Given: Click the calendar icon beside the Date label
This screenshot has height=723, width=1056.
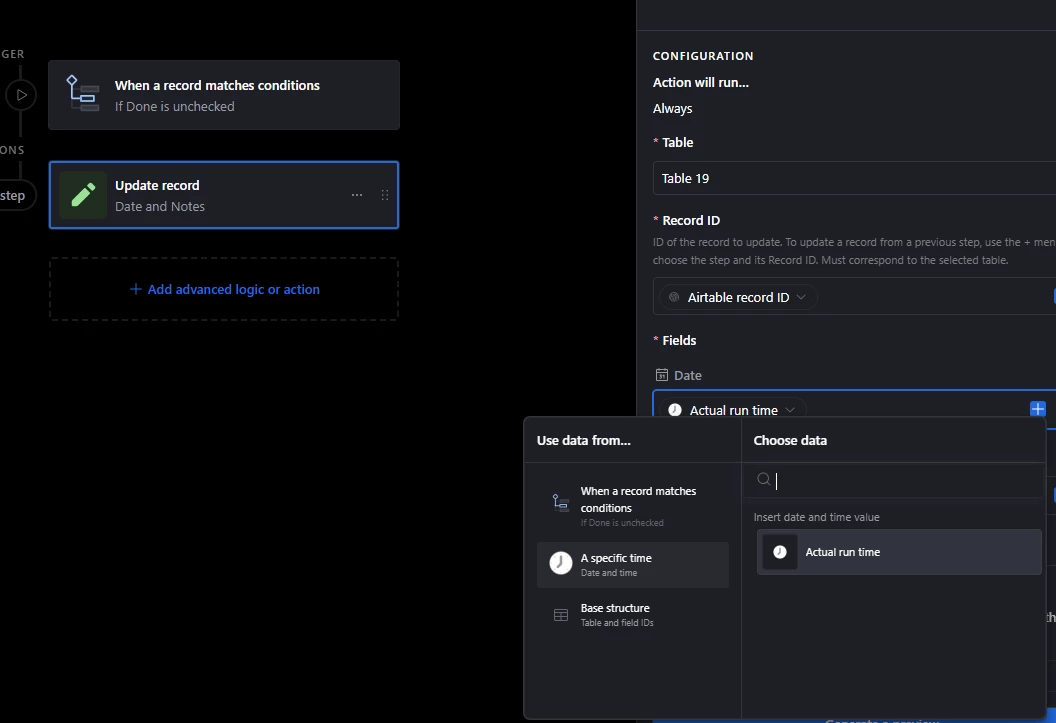Looking at the screenshot, I should point(662,375).
